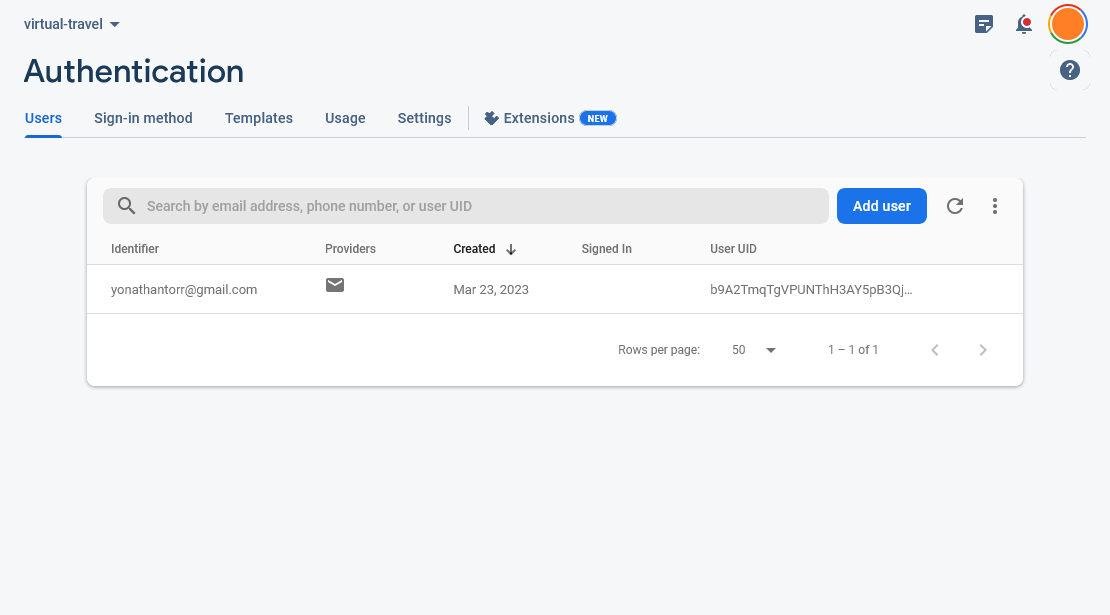
Task: Click your account avatar
Action: pyautogui.click(x=1067, y=23)
